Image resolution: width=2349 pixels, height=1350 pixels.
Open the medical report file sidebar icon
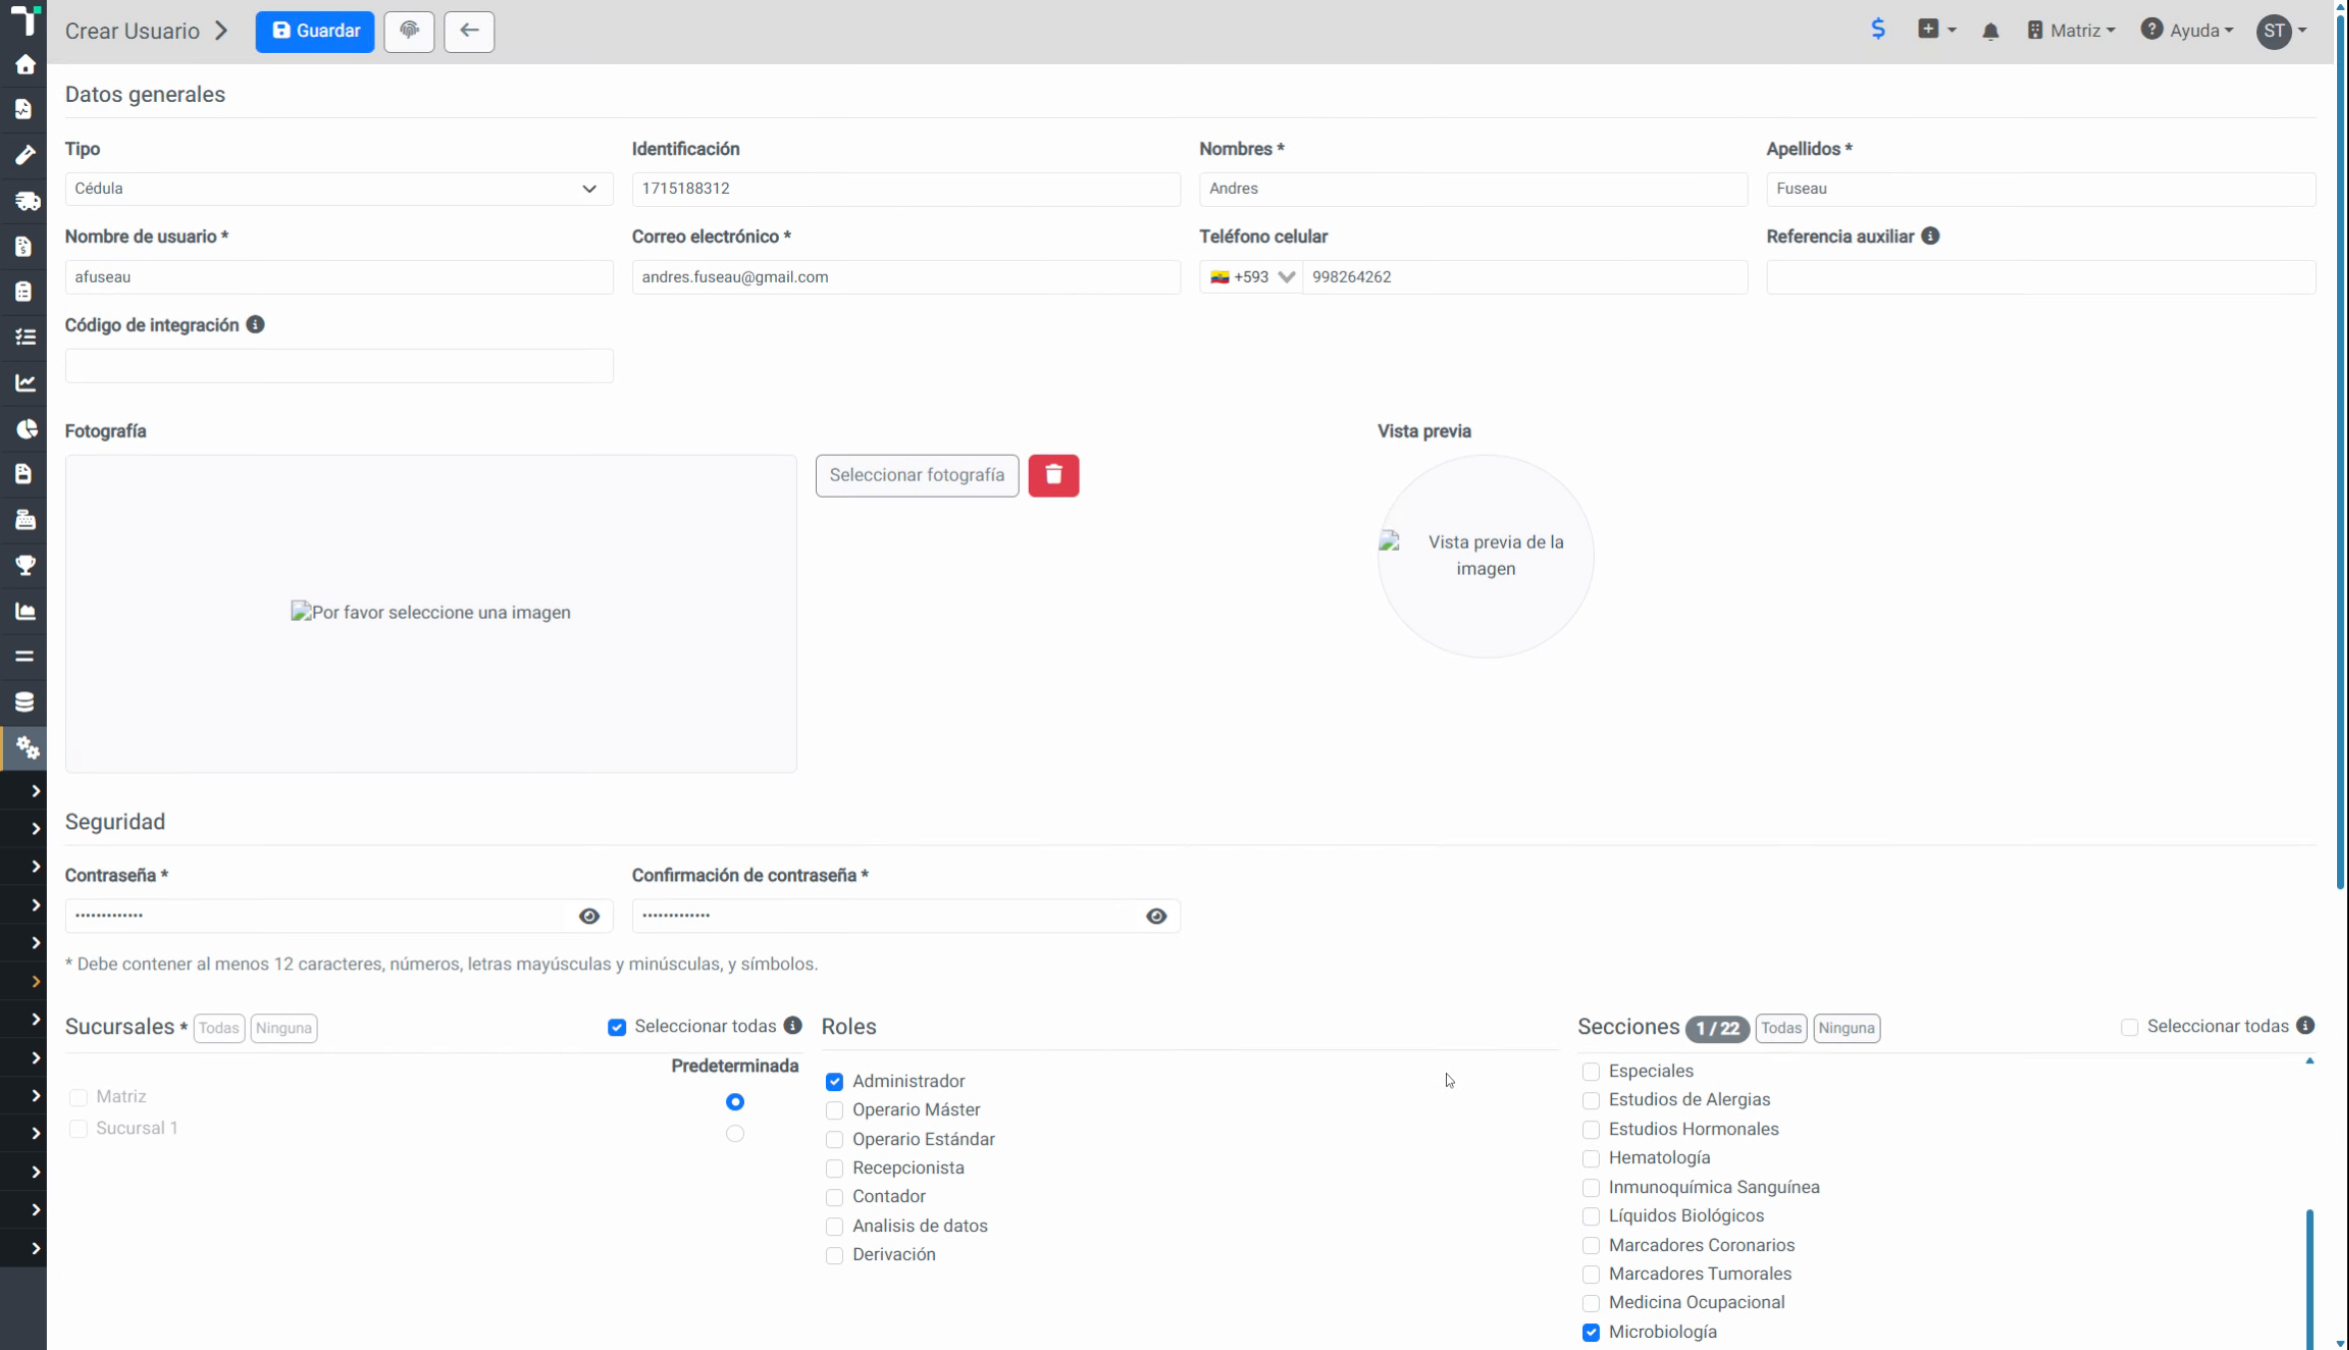pos(25,109)
